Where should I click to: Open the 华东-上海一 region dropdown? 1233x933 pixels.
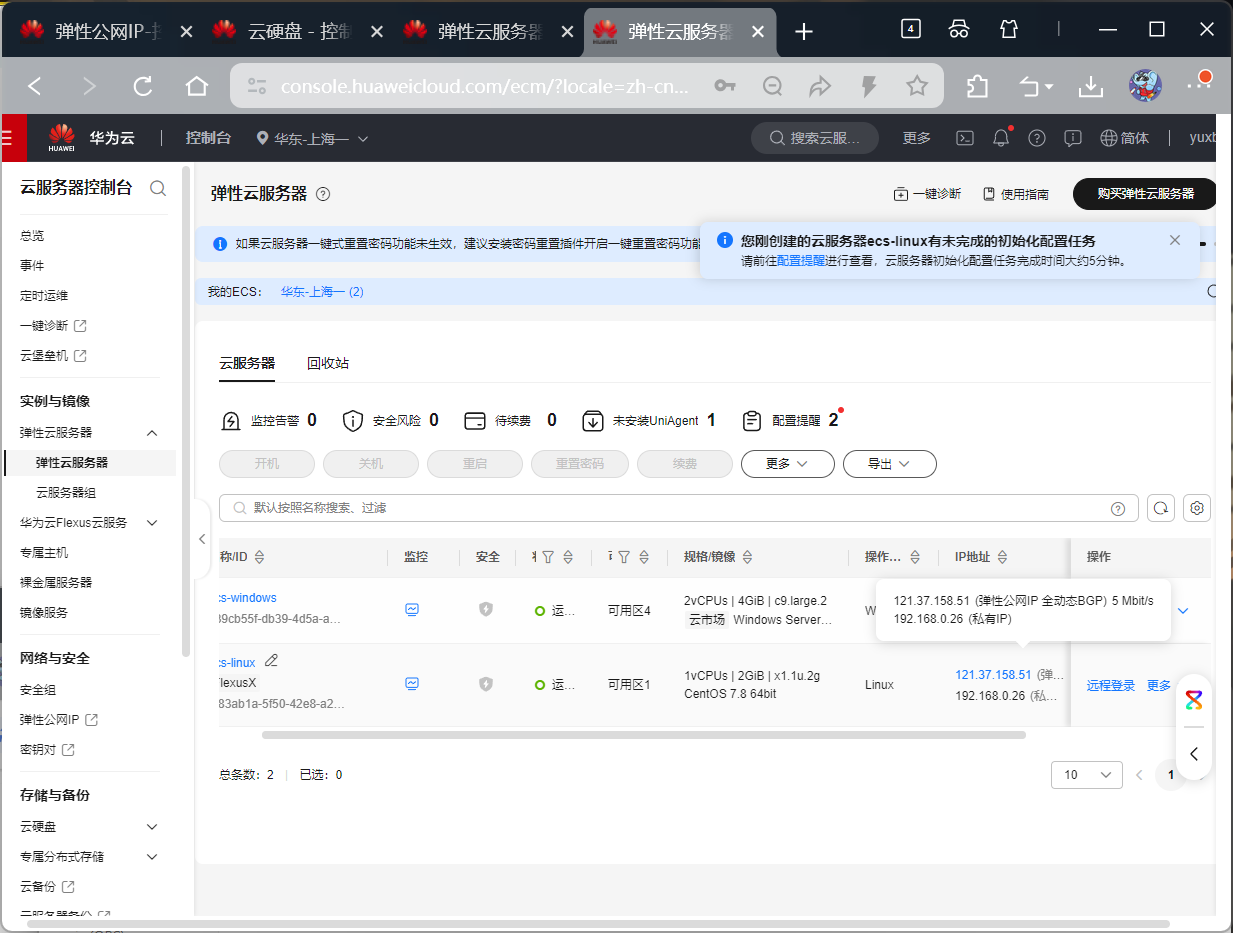[314, 138]
